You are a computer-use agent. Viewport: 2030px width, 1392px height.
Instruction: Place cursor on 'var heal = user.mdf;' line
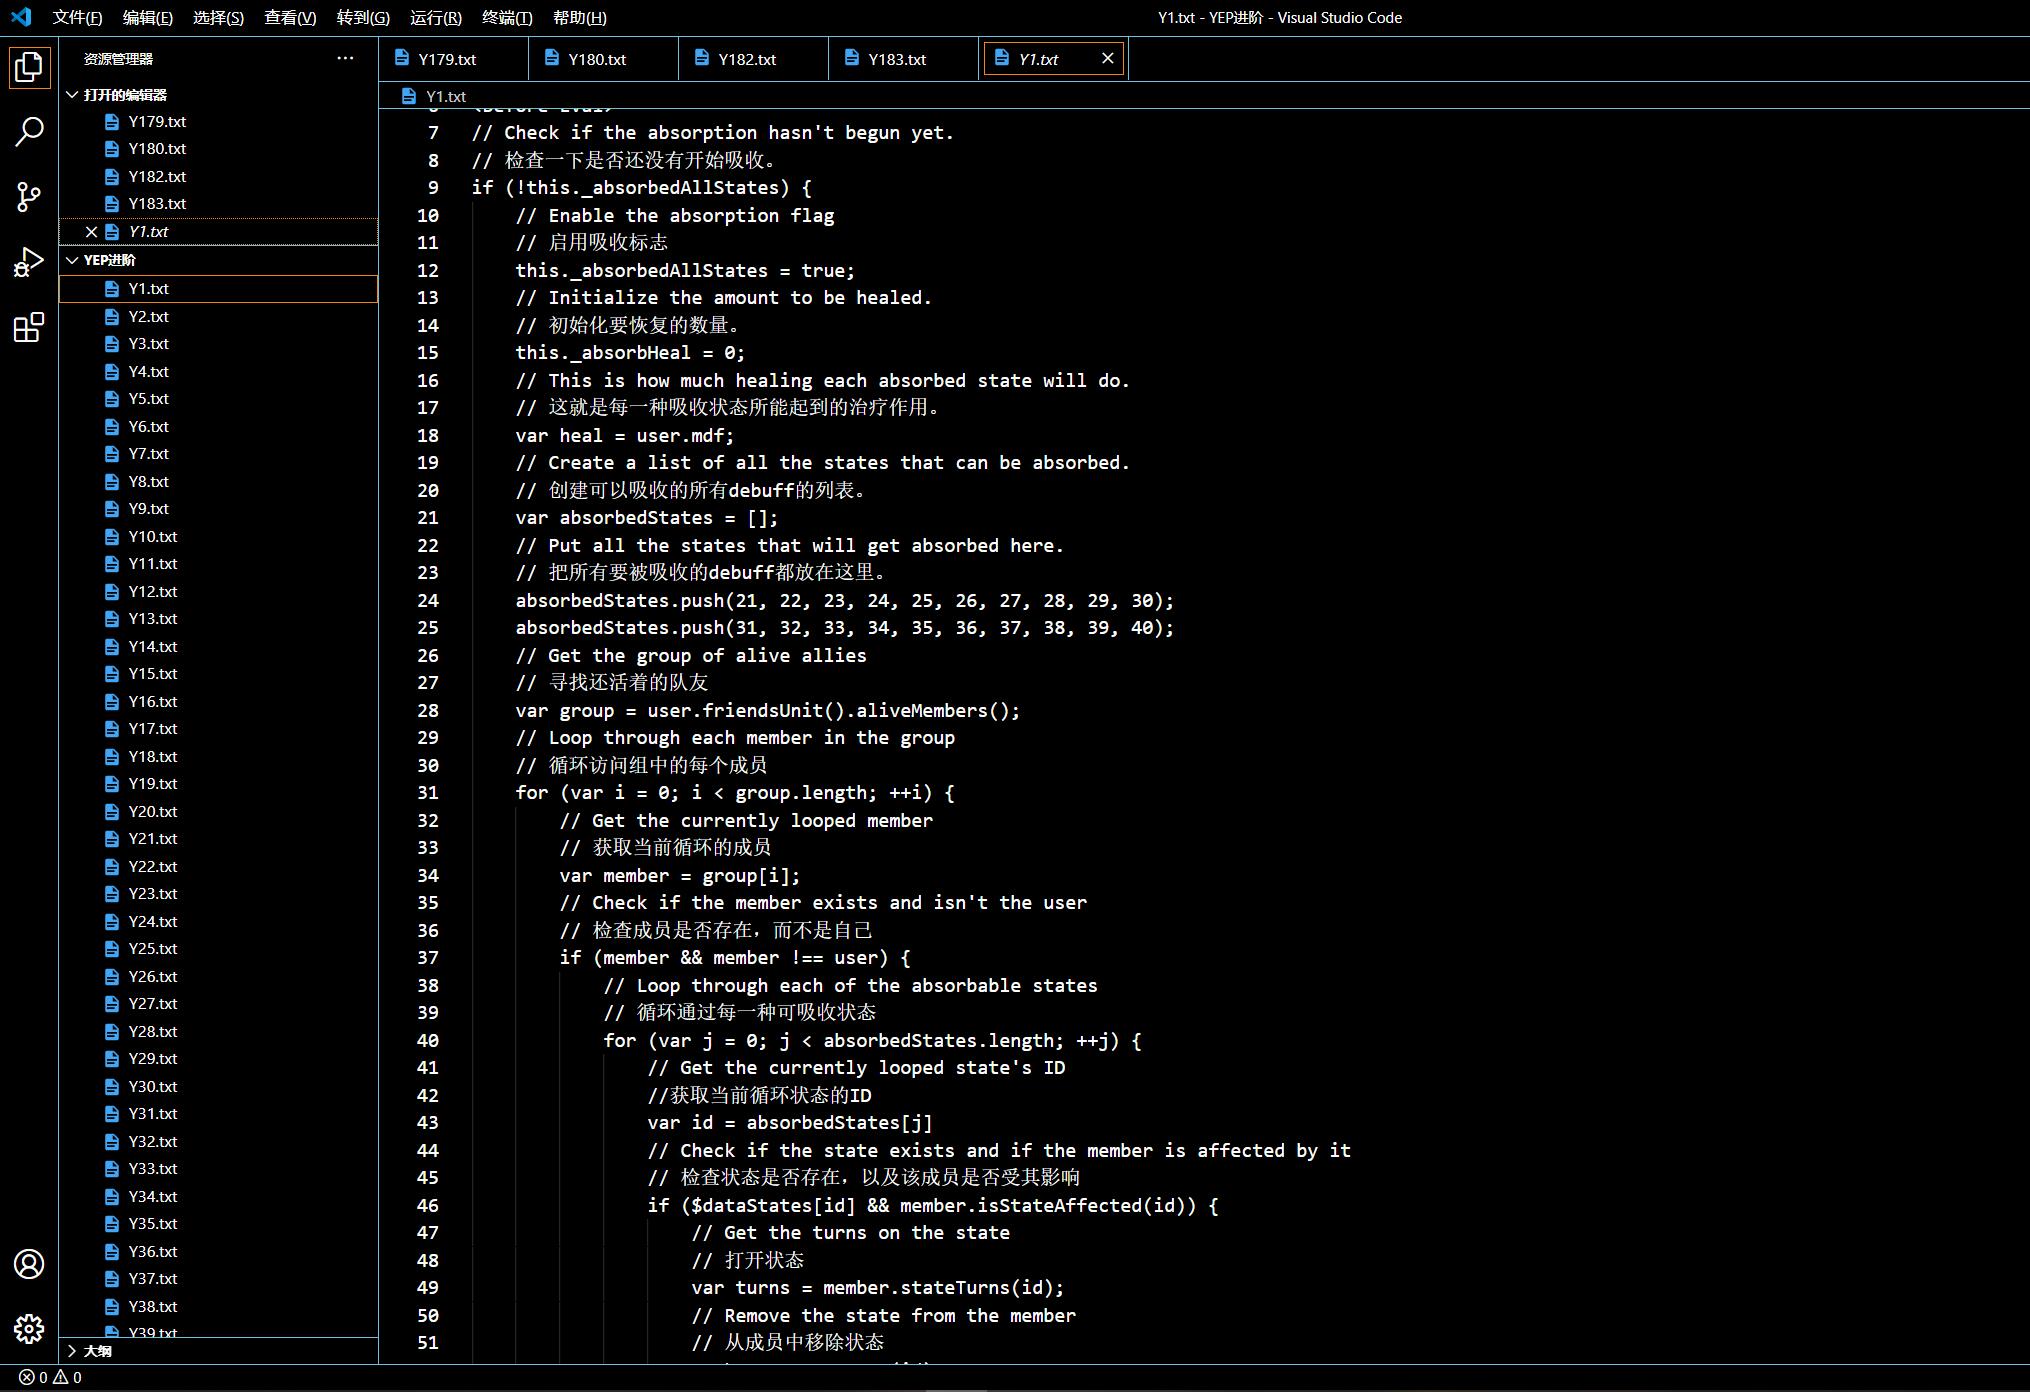pos(624,435)
